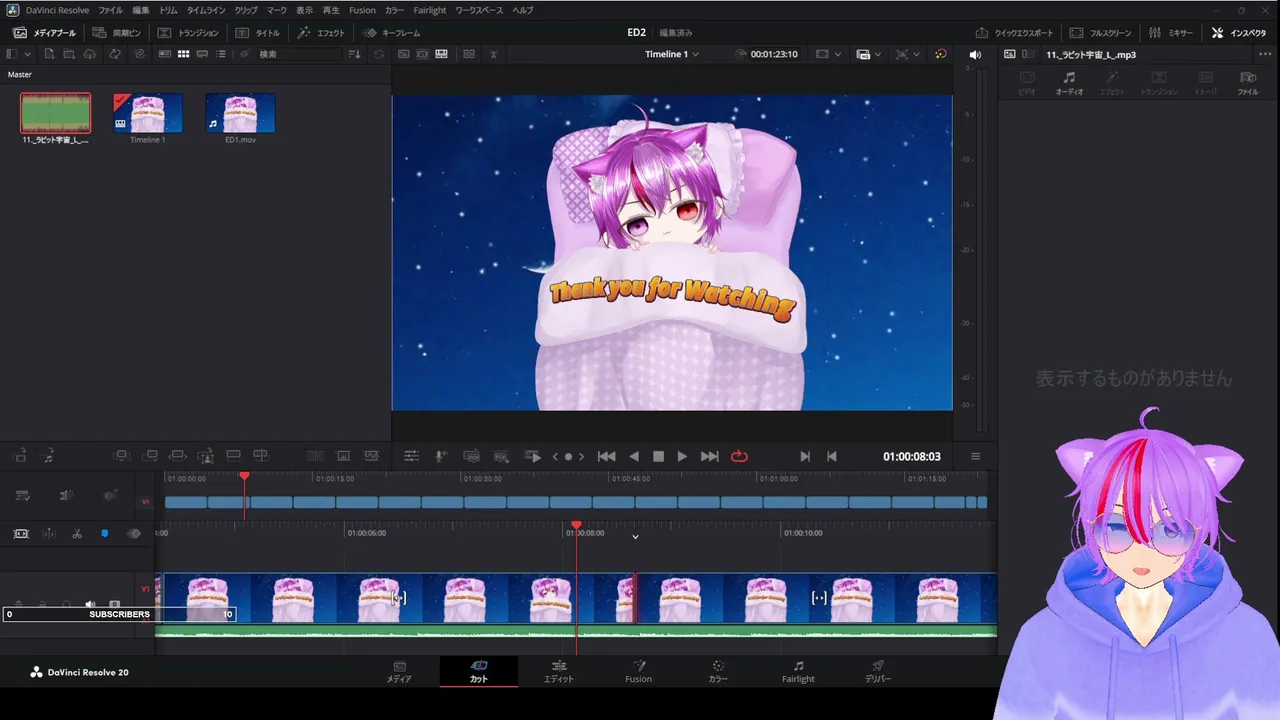Open the timeline options hamburger menu
This screenshot has height=720, width=1280.
point(976,456)
